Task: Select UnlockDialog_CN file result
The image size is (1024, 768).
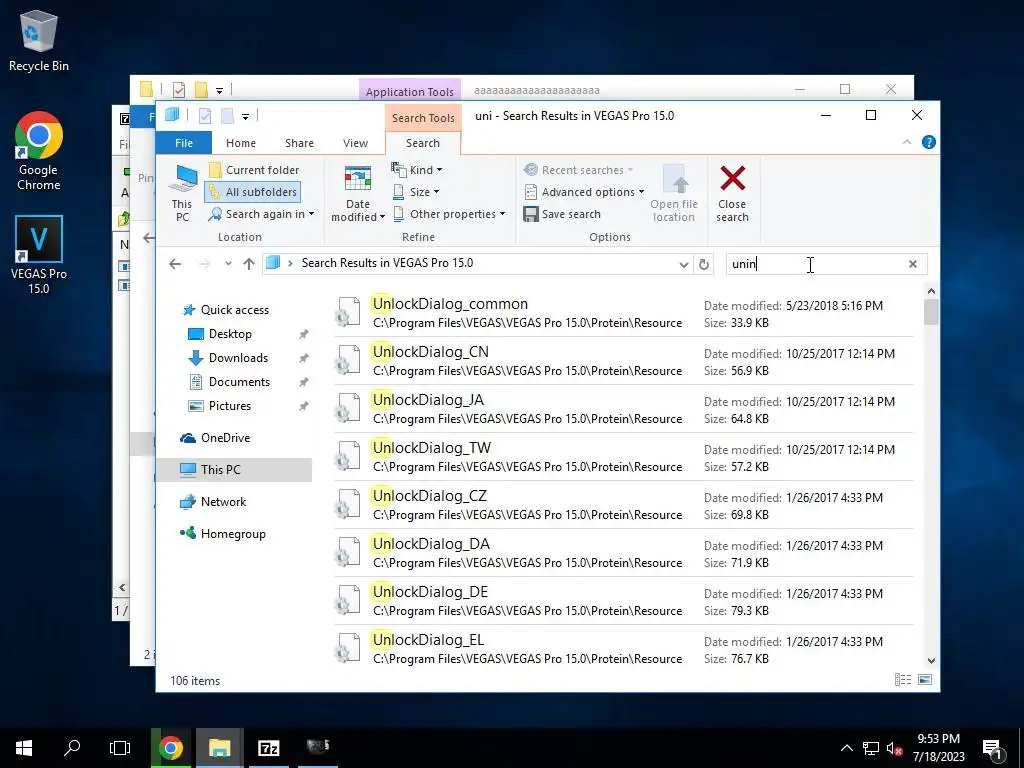Action: pos(623,360)
